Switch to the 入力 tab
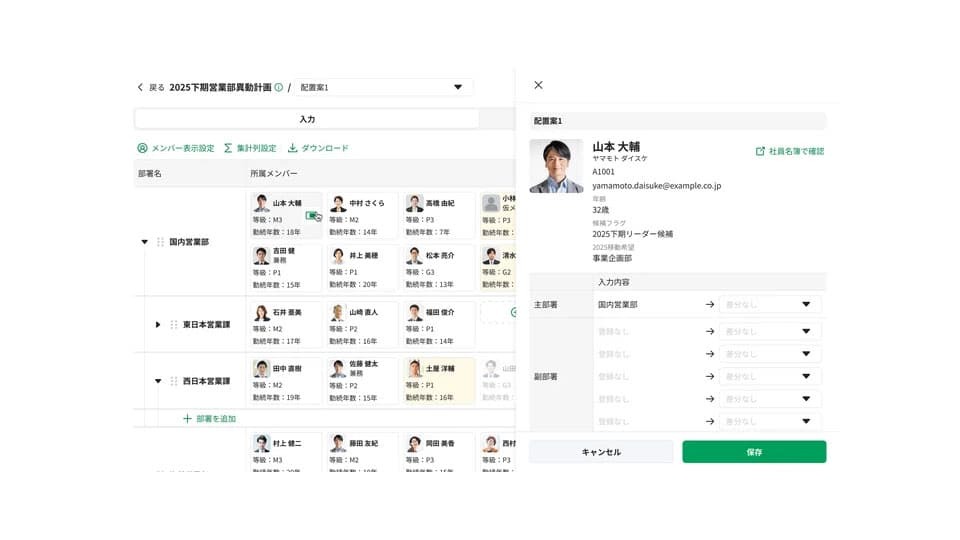This screenshot has width=960, height=540. pyautogui.click(x=307, y=119)
